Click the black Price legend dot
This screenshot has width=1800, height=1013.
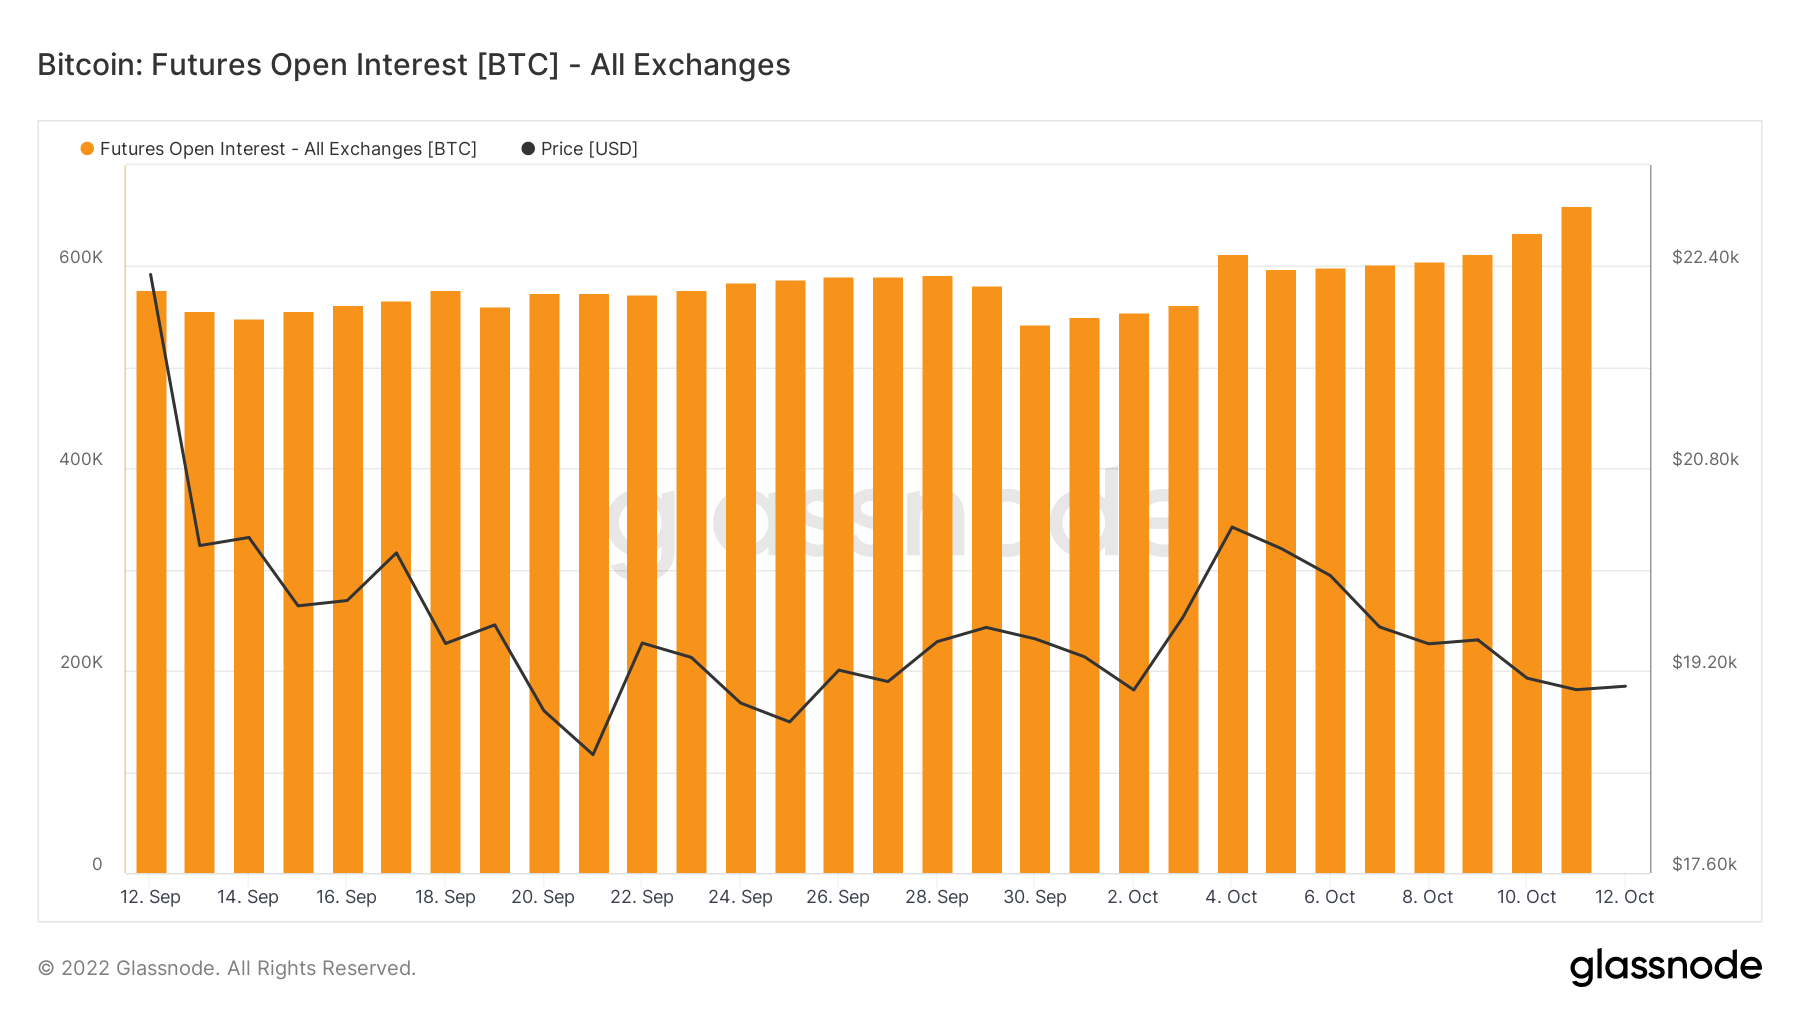528,149
